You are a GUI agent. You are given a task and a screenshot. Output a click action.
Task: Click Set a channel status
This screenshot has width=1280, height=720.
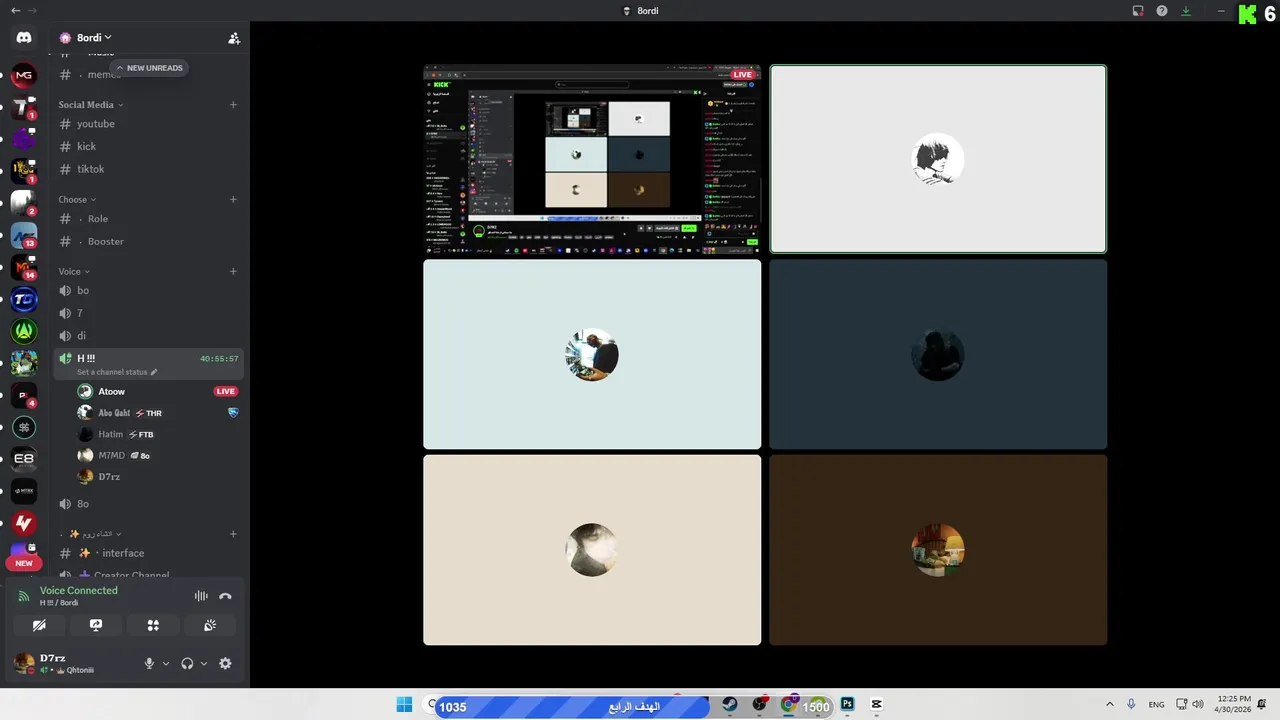pyautogui.click(x=117, y=372)
